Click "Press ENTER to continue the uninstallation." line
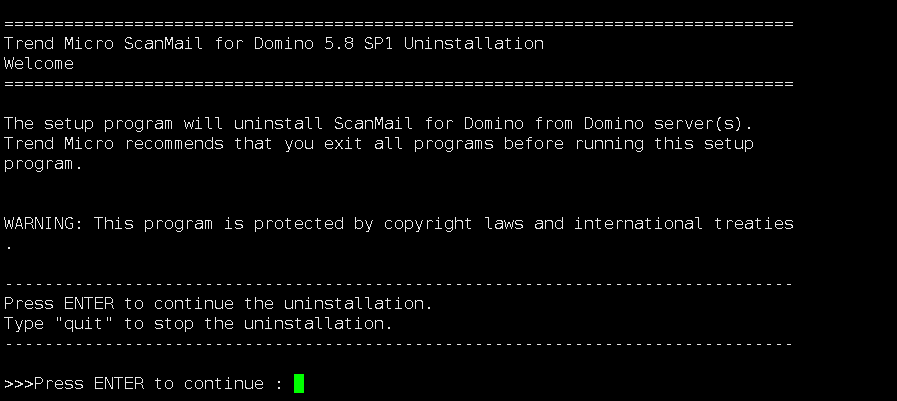897x401 pixels. point(218,303)
